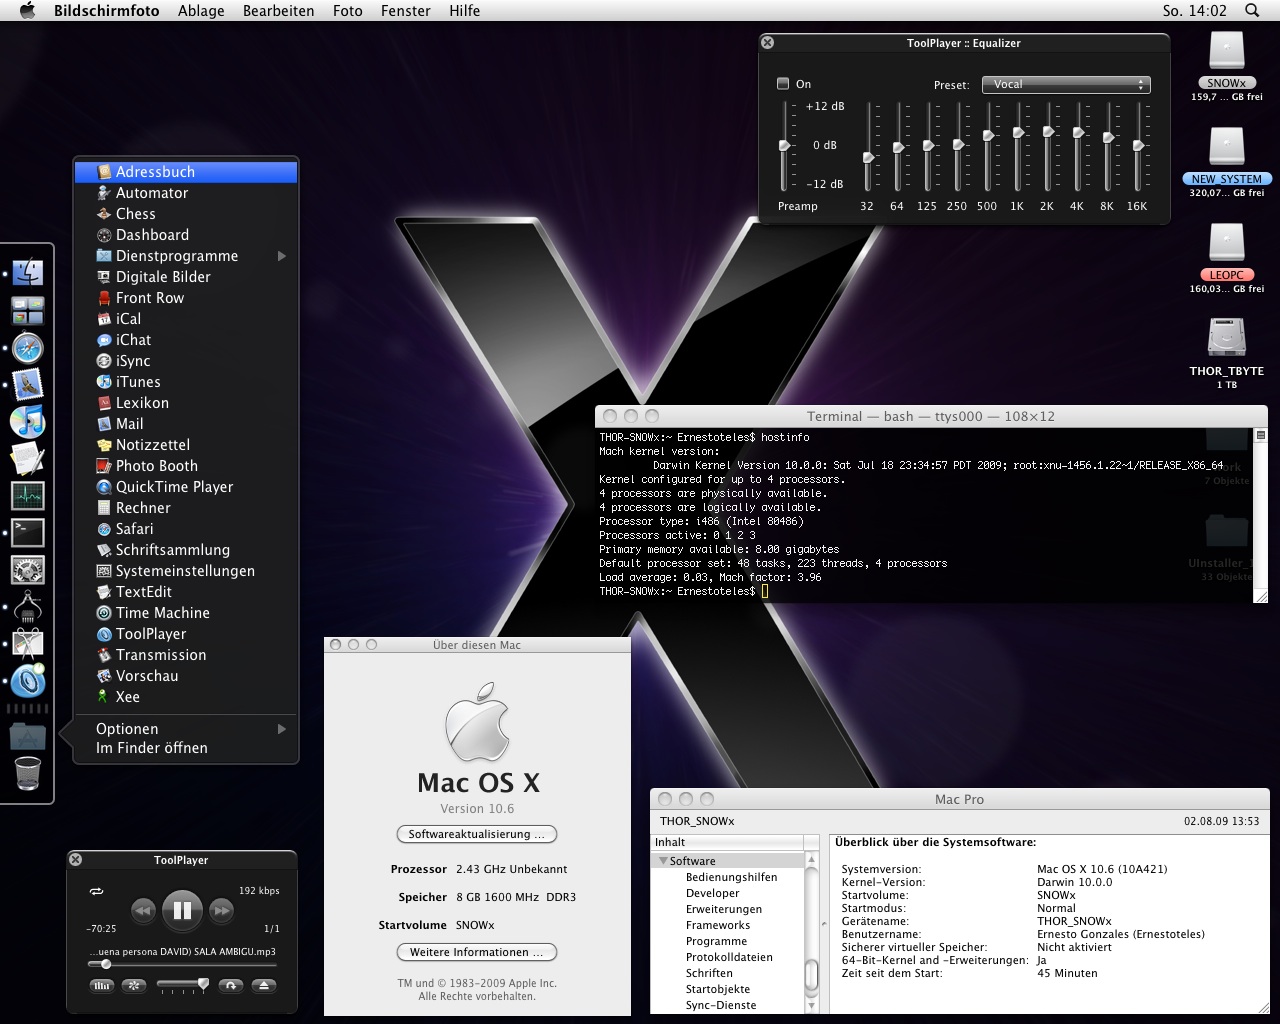Launch iTunes from the Dock
This screenshot has width=1280, height=1024.
click(x=27, y=421)
